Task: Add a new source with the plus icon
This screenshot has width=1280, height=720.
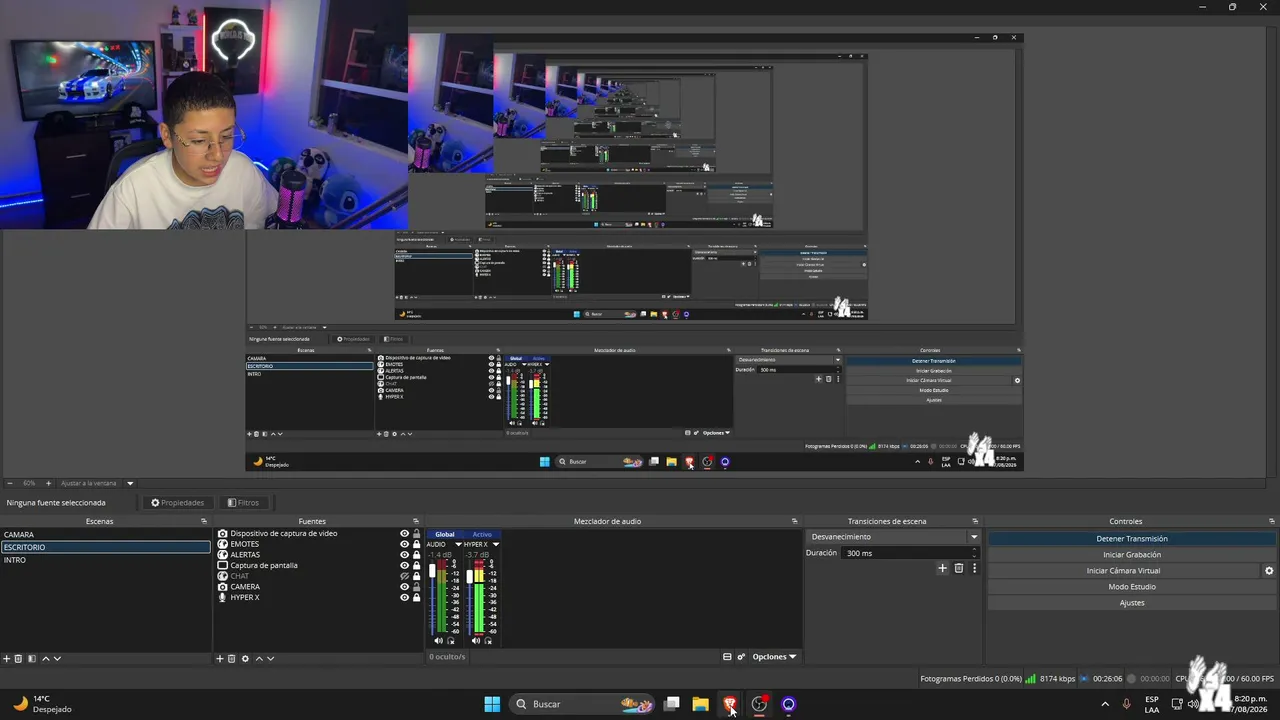Action: (220, 658)
